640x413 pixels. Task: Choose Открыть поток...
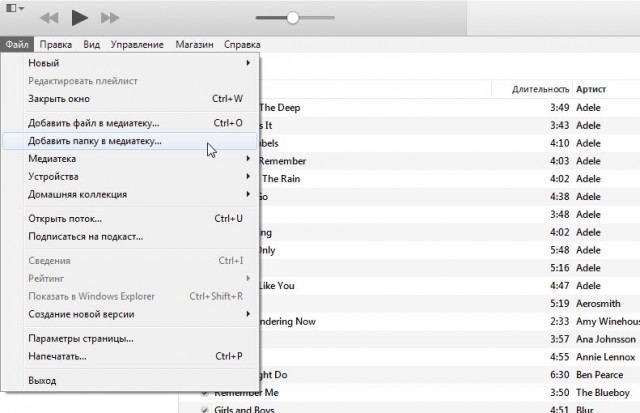click(131, 219)
